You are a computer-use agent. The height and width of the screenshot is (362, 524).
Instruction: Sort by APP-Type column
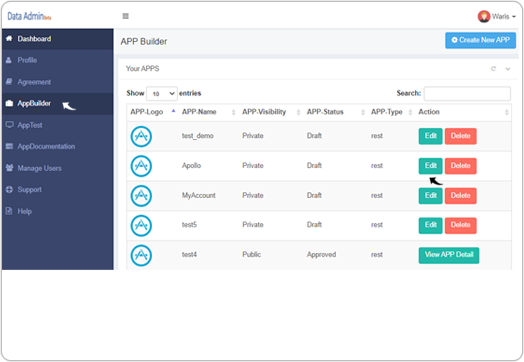click(391, 112)
